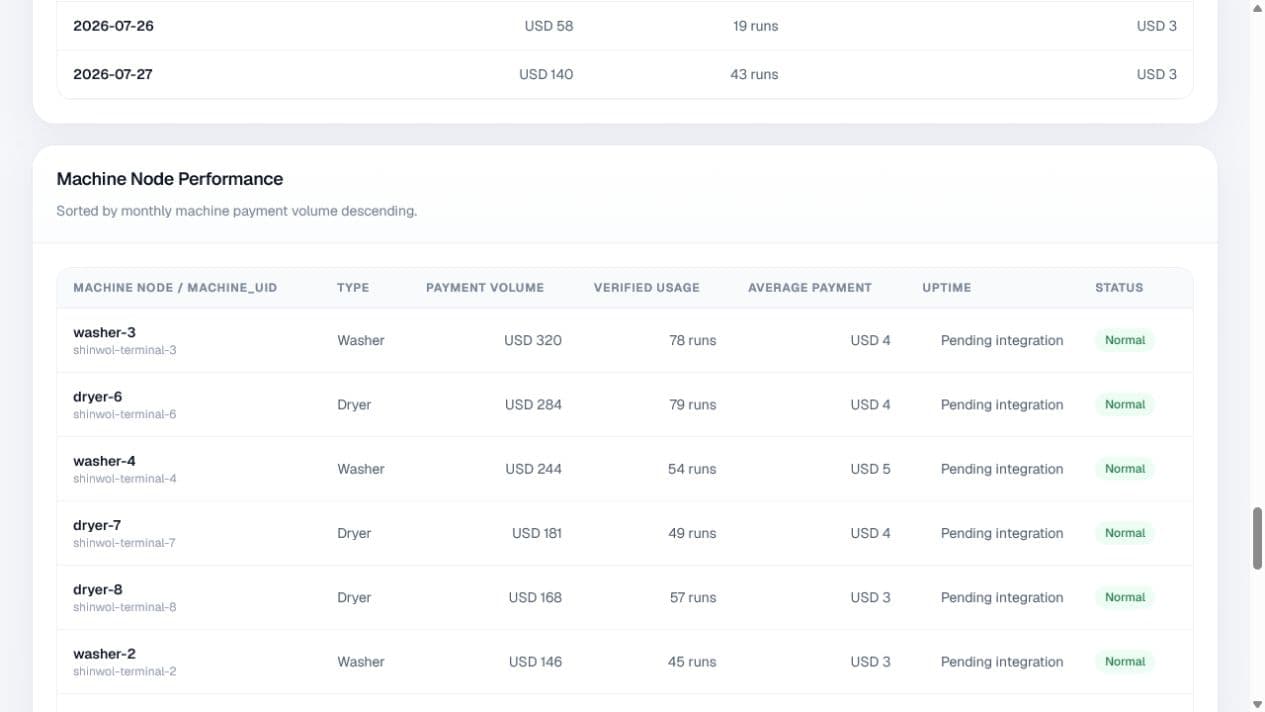This screenshot has width=1265, height=712.
Task: Select the dryer-6 node name
Action: [97, 396]
